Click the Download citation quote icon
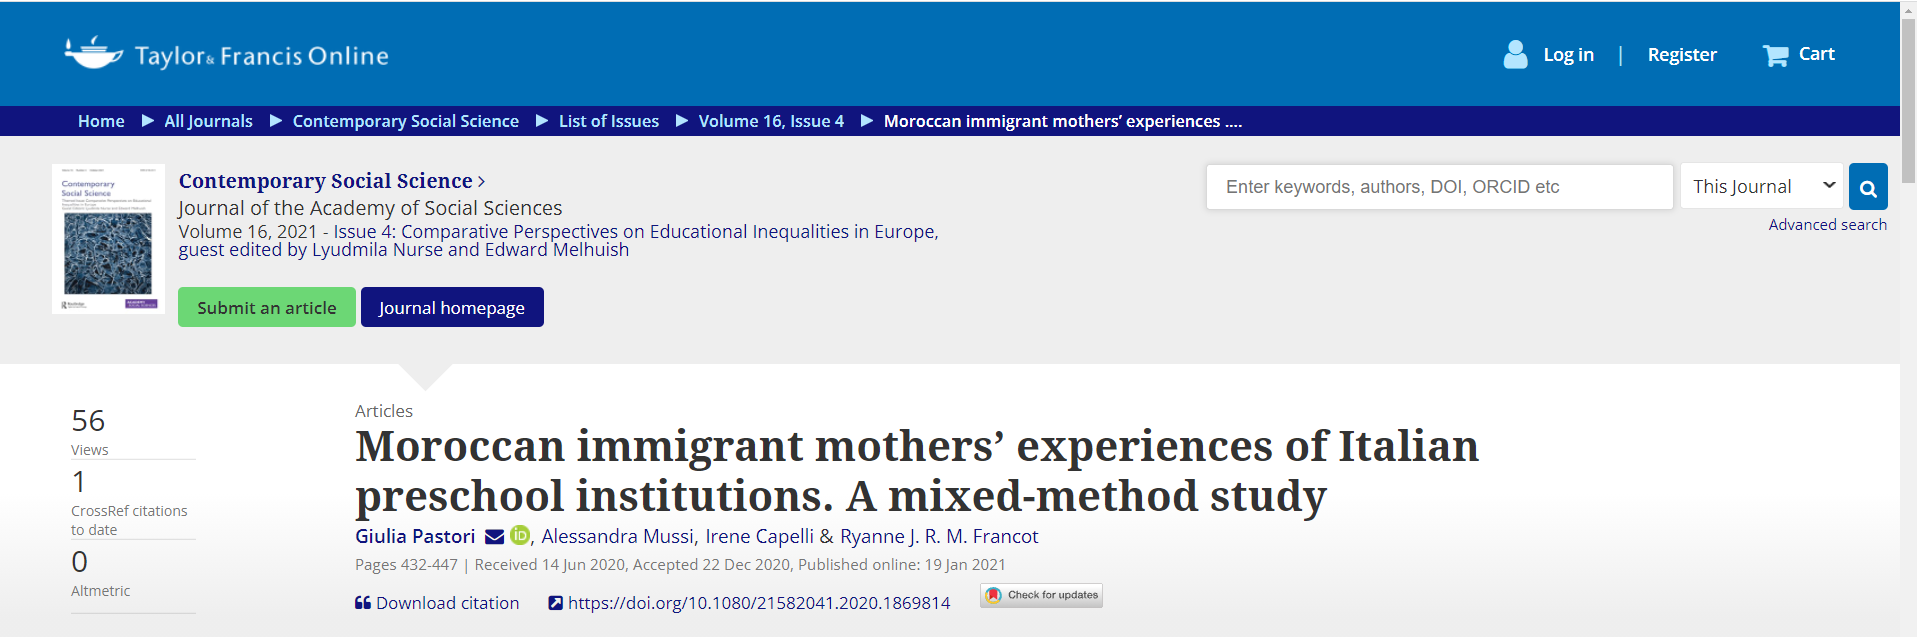 363,603
